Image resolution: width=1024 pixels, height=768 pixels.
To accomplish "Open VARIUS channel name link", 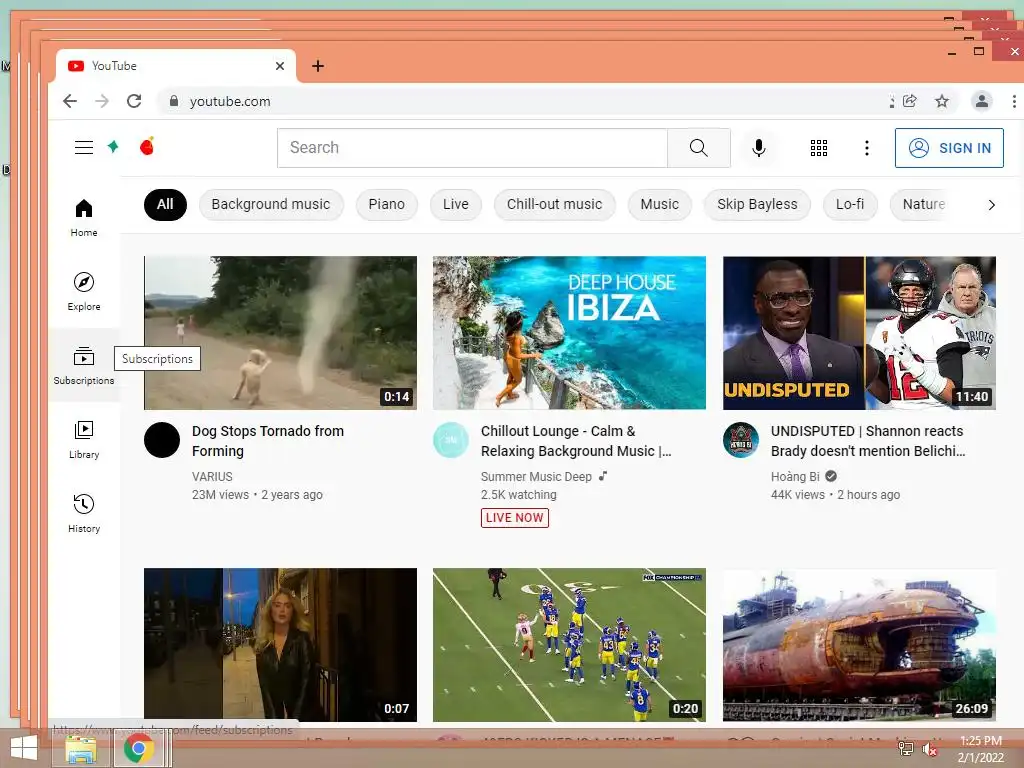I will tap(212, 477).
